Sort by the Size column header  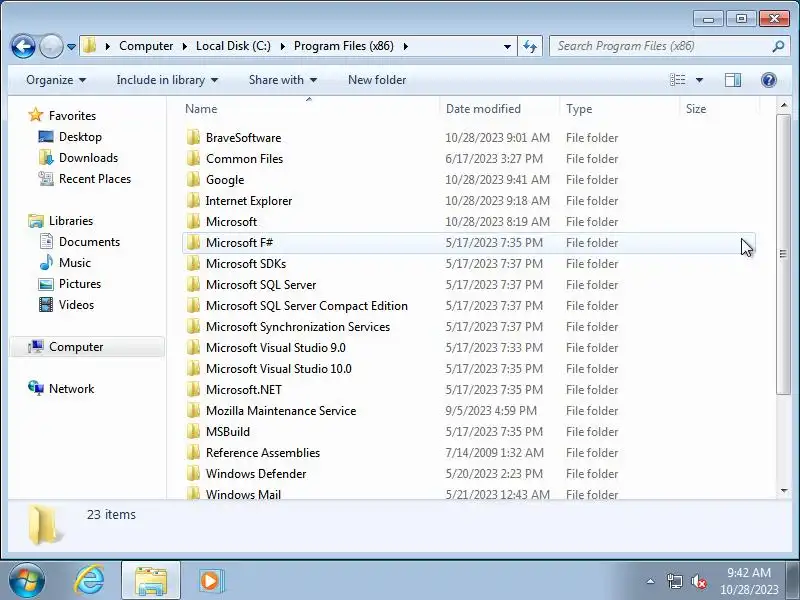tap(719, 109)
